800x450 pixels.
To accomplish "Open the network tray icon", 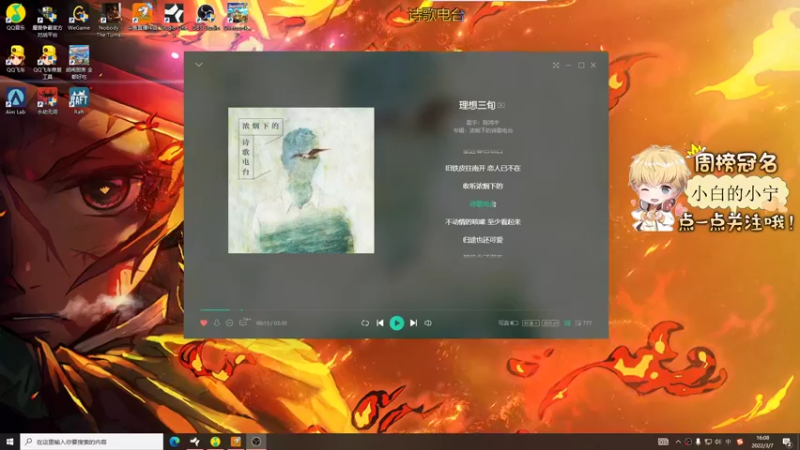I will click(x=708, y=442).
